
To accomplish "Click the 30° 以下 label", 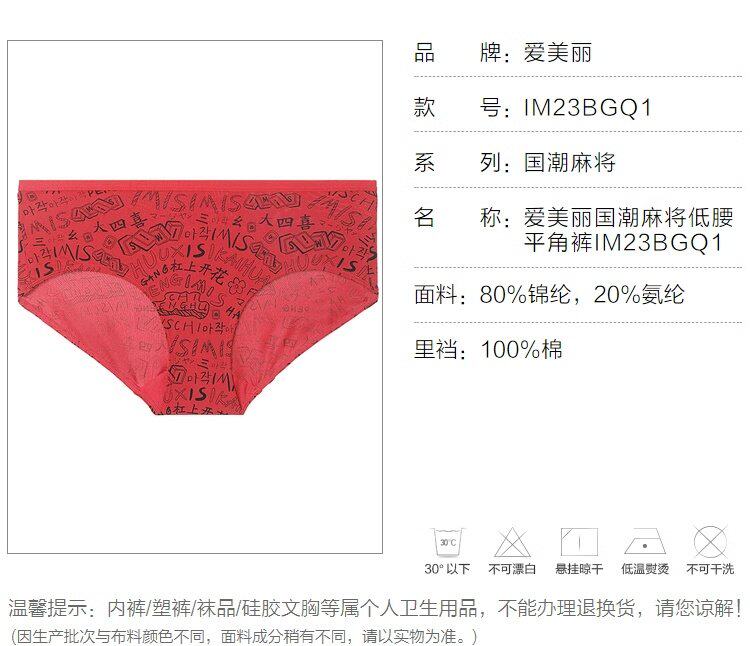I will (447, 569).
